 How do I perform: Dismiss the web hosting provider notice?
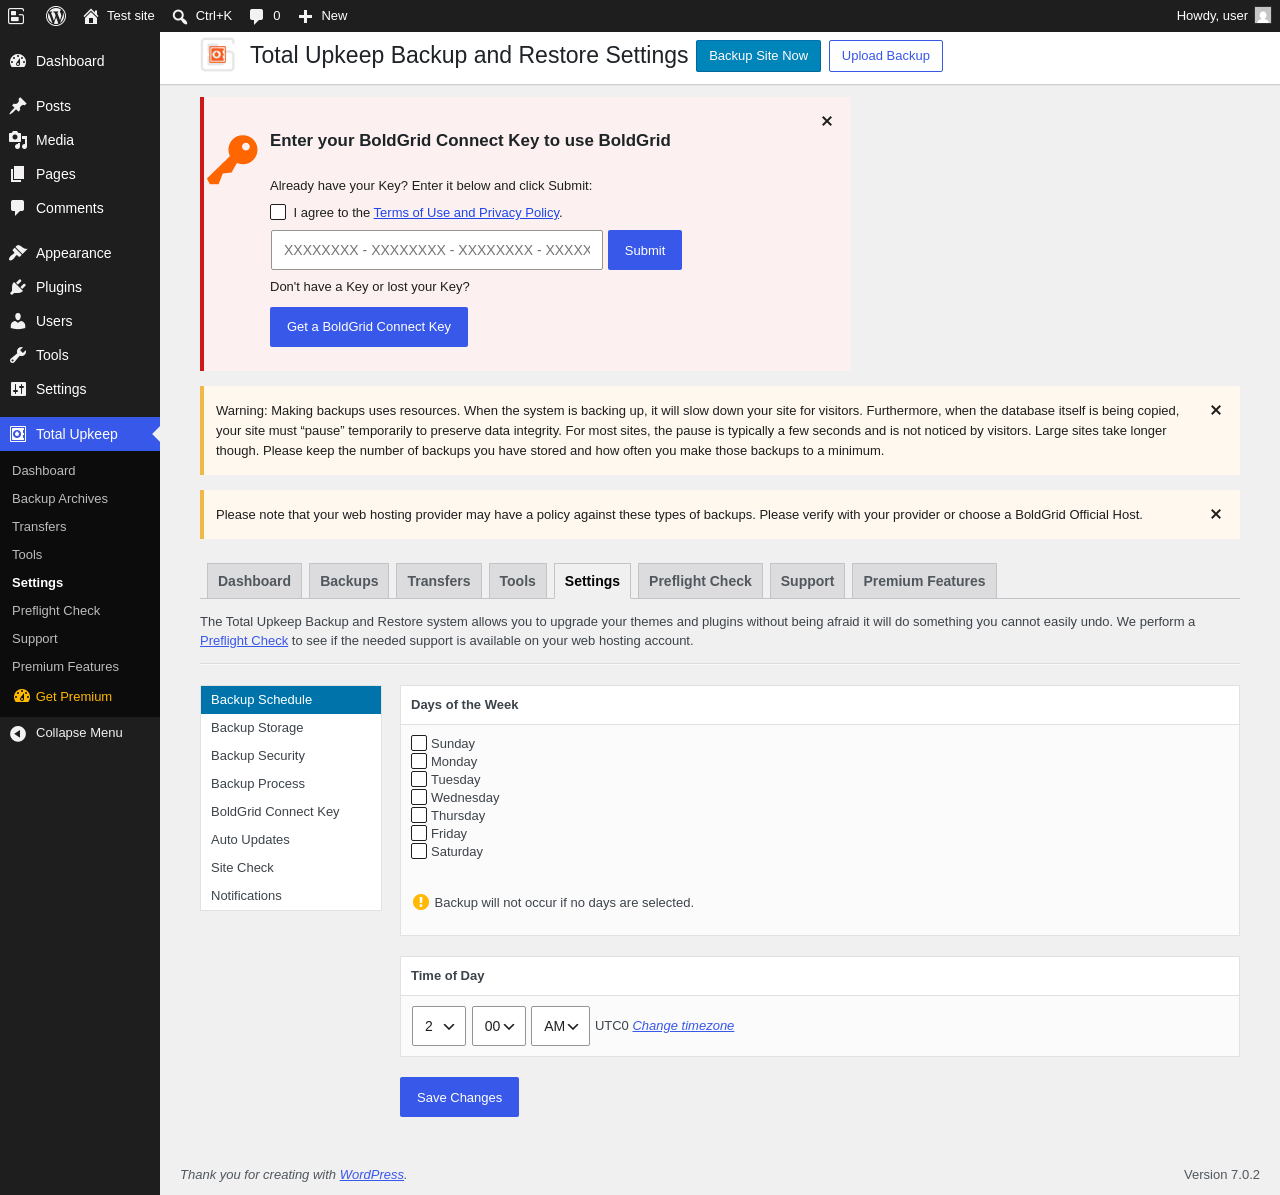click(1216, 514)
